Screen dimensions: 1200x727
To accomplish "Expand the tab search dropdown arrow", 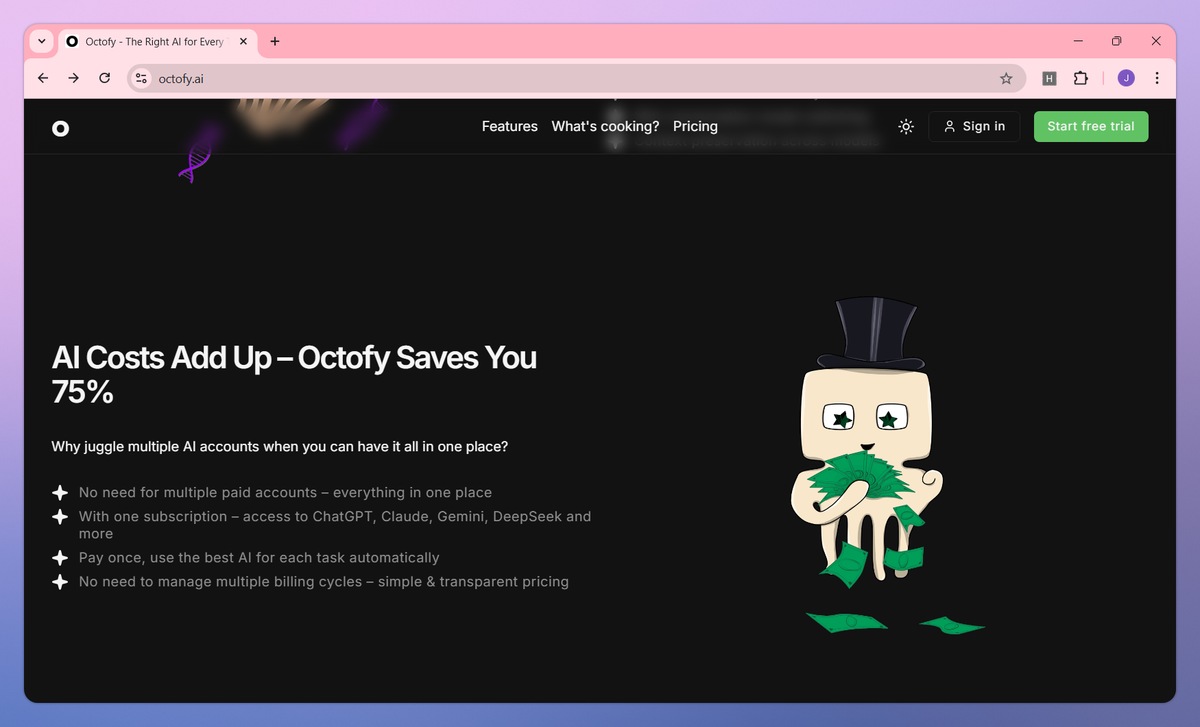I will click(41, 42).
